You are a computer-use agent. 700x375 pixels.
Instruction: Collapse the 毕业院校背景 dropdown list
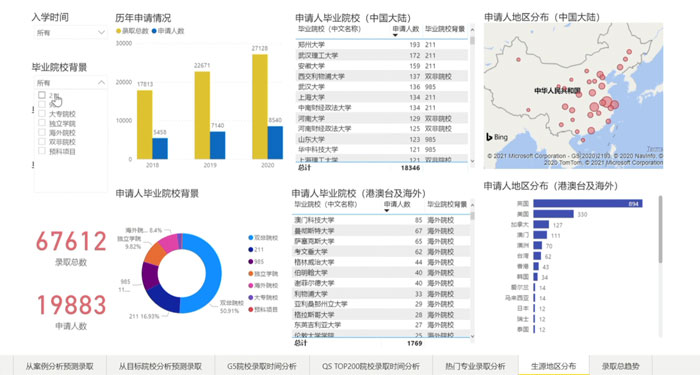pos(101,83)
